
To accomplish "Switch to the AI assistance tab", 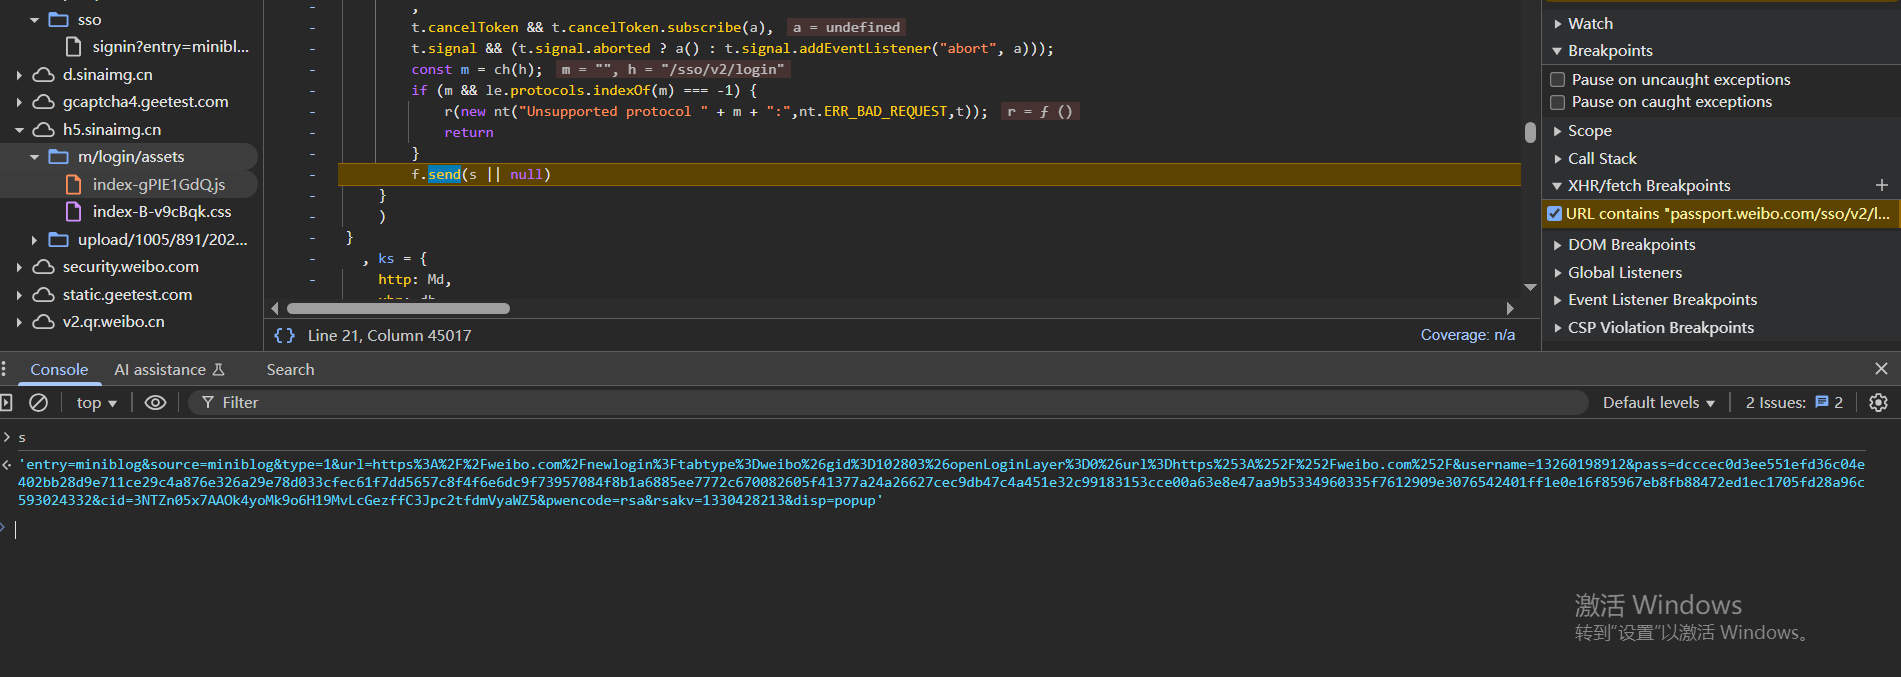I will coord(168,370).
